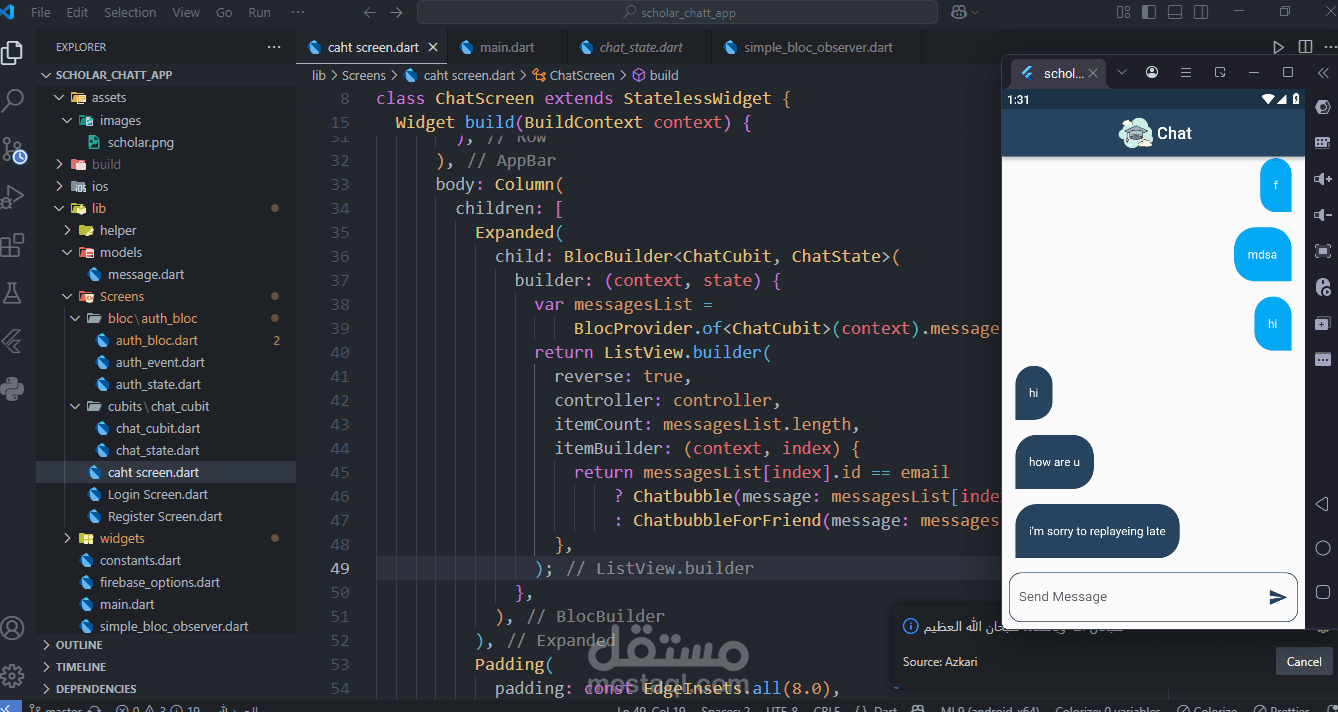Close the caht screen.dart tab
This screenshot has width=1338, height=712.
(x=433, y=47)
